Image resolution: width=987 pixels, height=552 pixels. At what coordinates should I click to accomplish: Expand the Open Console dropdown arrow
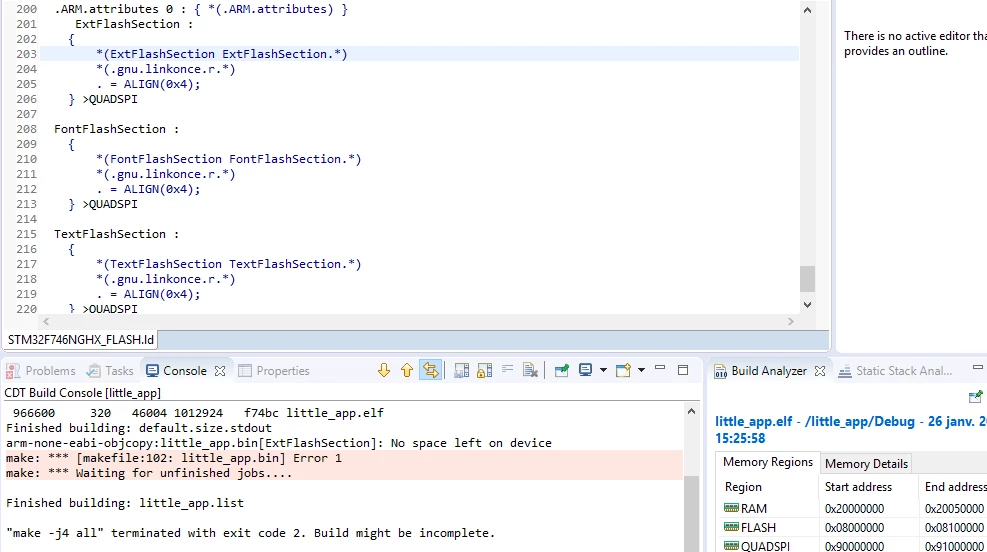click(641, 370)
